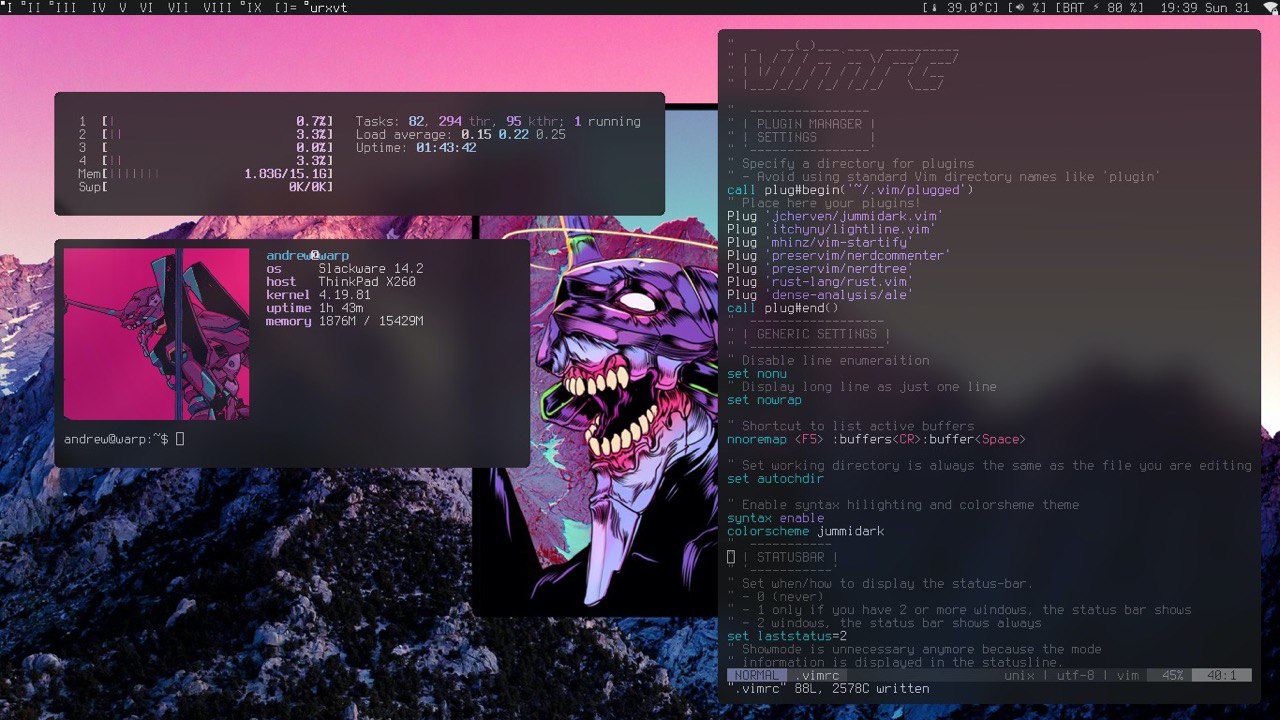Screen dimensions: 1280x720
Task: Click the NORMAL mode indicator in statusline
Action: tap(757, 675)
